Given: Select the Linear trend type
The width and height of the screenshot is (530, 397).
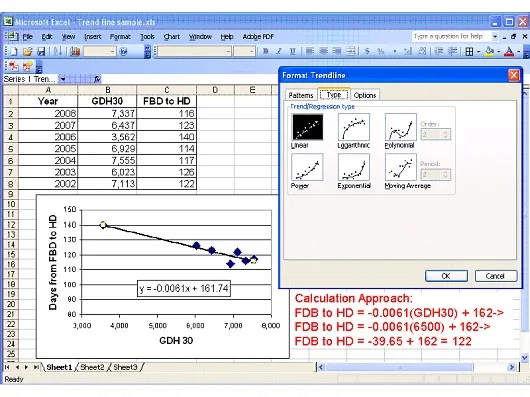Looking at the screenshot, I should click(307, 127).
